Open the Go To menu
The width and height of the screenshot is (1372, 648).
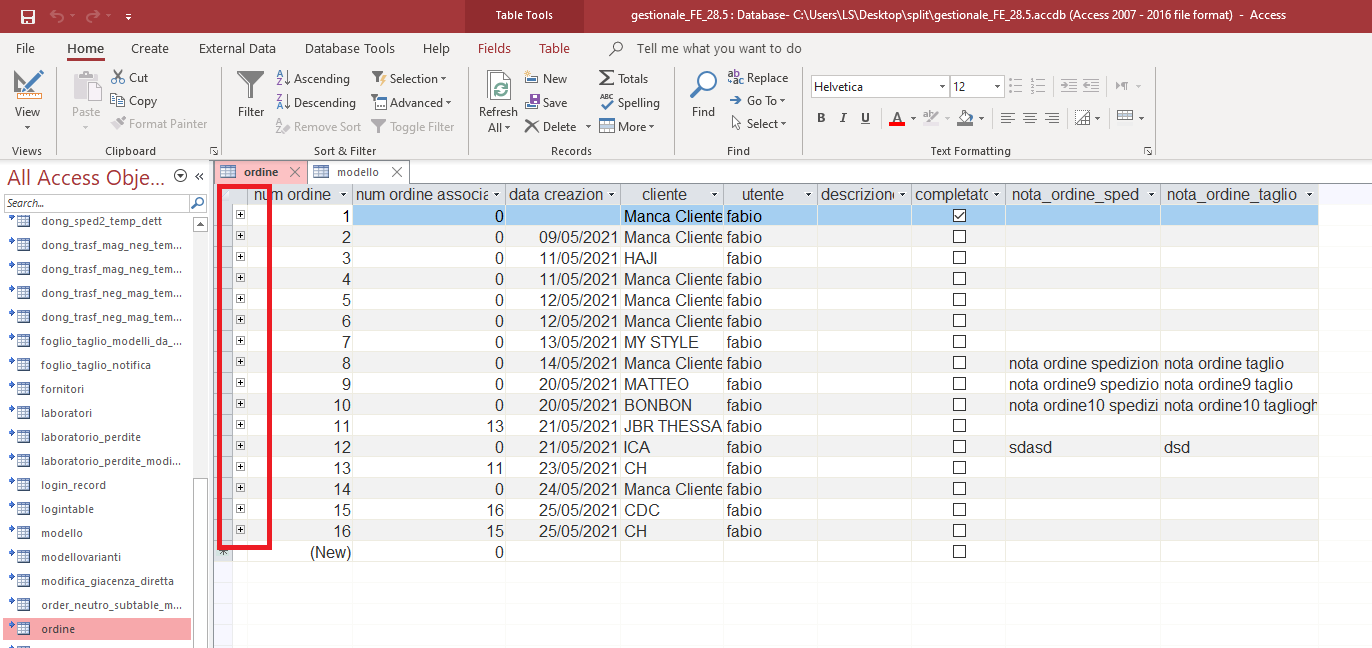click(x=758, y=101)
